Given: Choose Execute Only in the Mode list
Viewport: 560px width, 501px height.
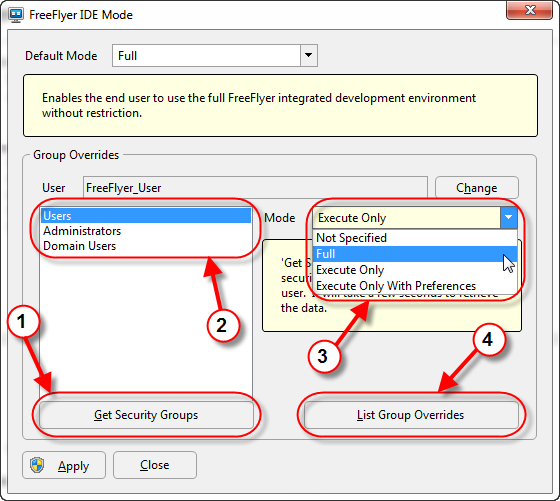Looking at the screenshot, I should pos(415,270).
